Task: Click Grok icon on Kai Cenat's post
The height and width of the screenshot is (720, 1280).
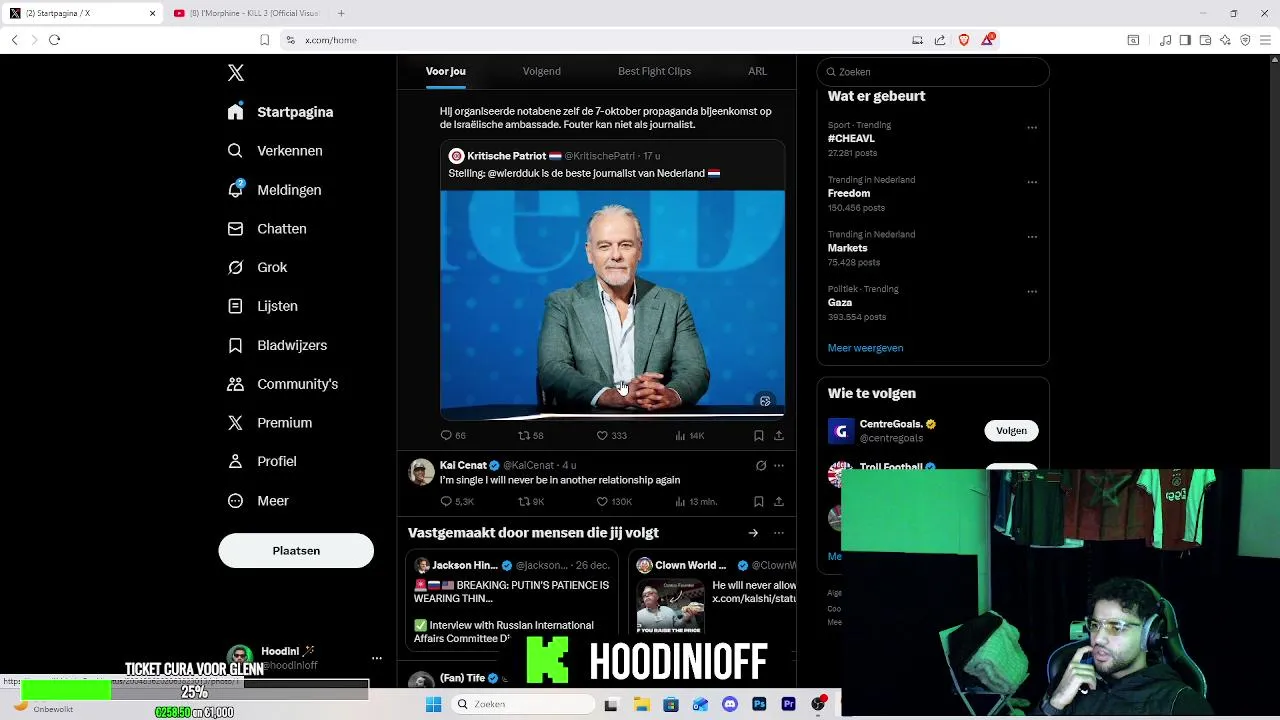Action: click(761, 465)
